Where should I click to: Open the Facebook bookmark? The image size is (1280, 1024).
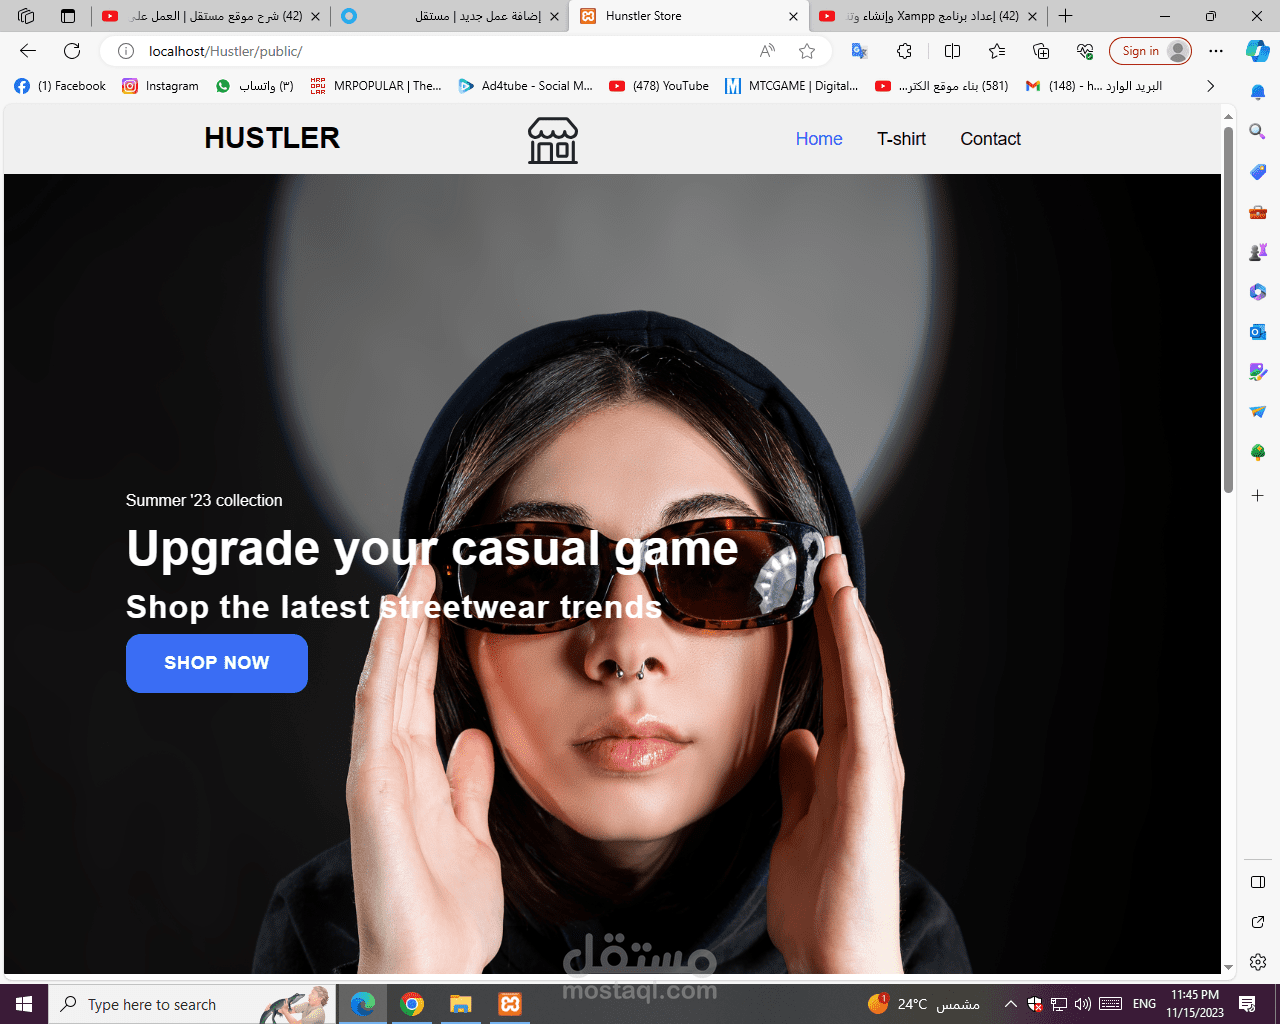click(x=60, y=86)
